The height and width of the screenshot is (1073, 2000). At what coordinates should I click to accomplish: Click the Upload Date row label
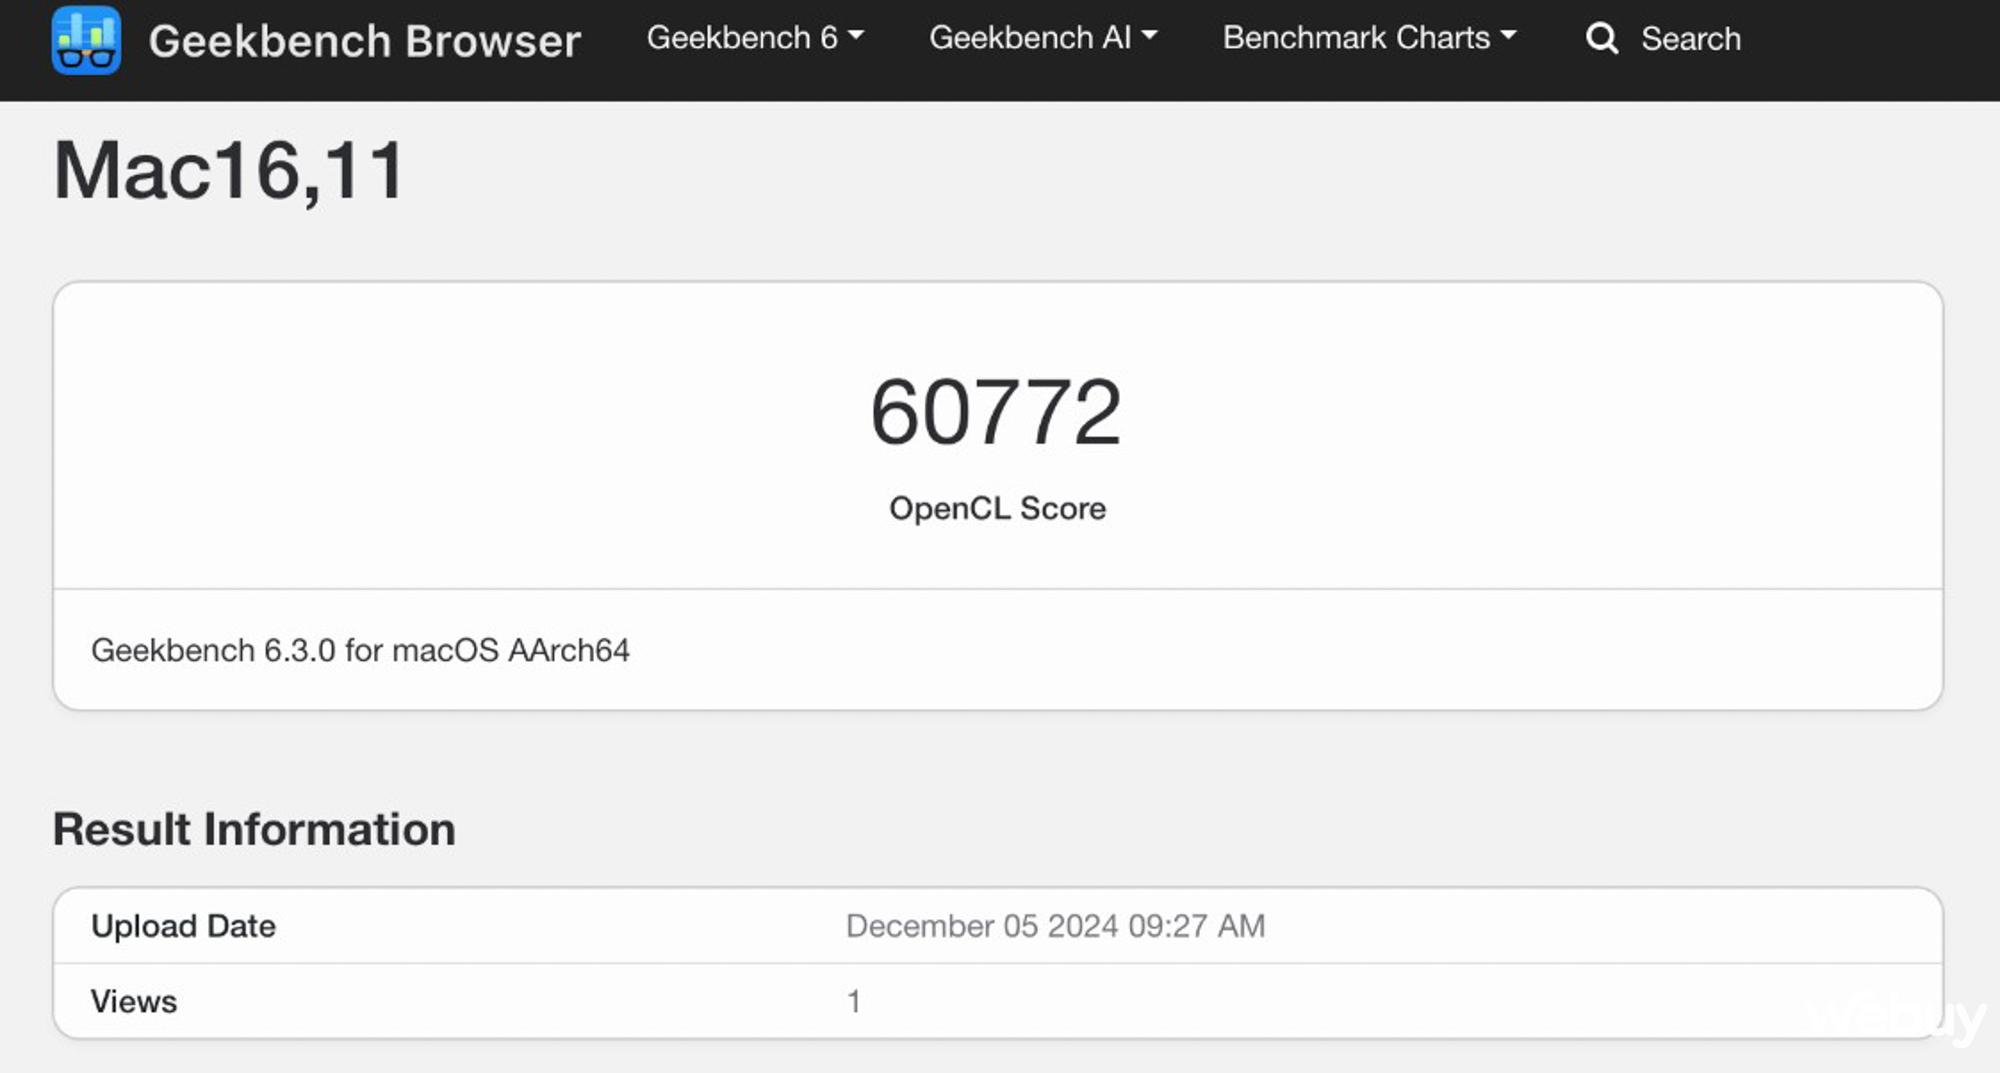tap(183, 926)
